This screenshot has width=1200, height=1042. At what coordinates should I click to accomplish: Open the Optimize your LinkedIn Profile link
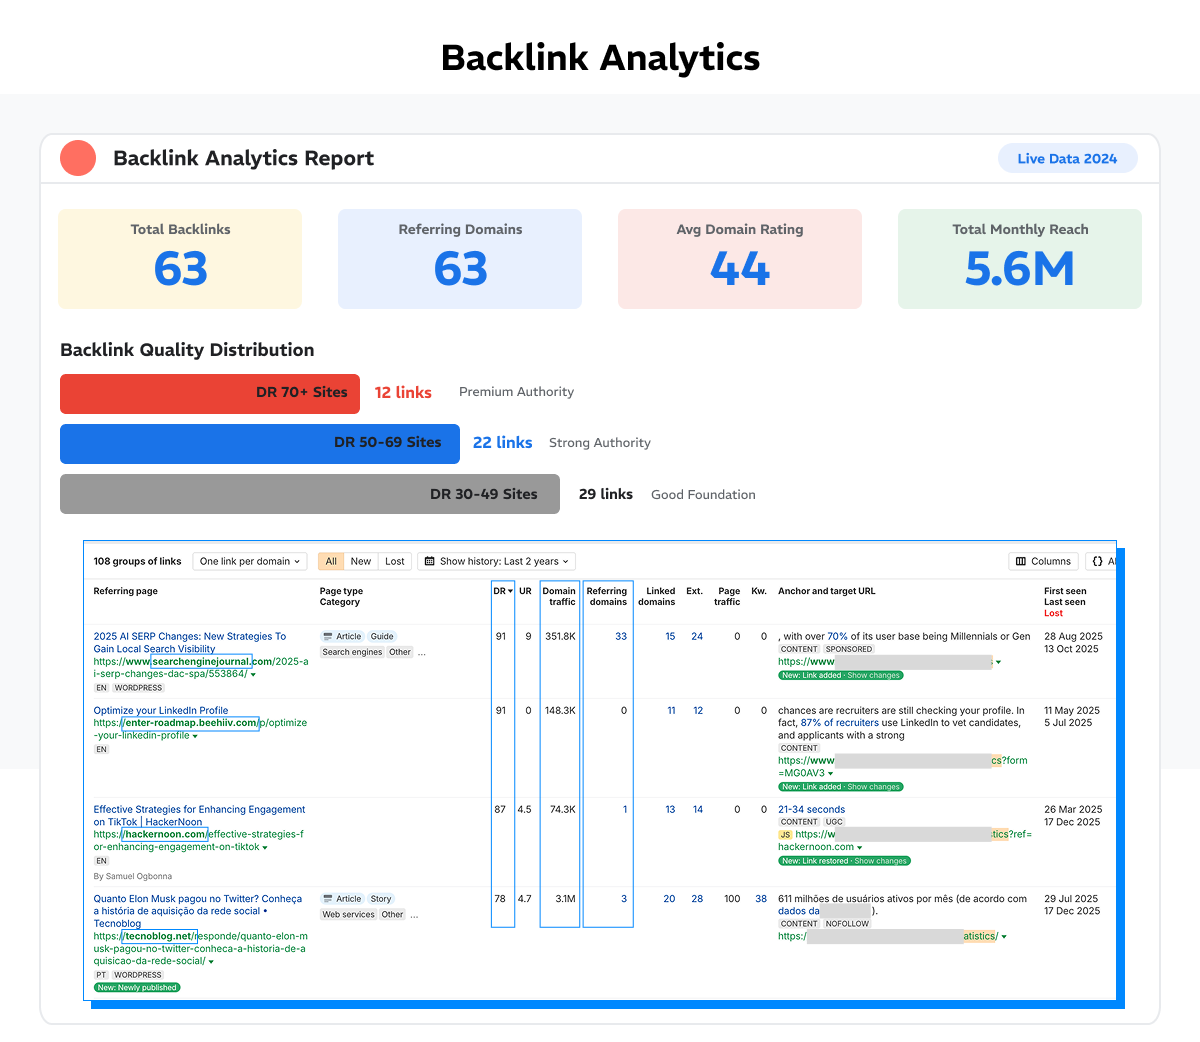(161, 711)
